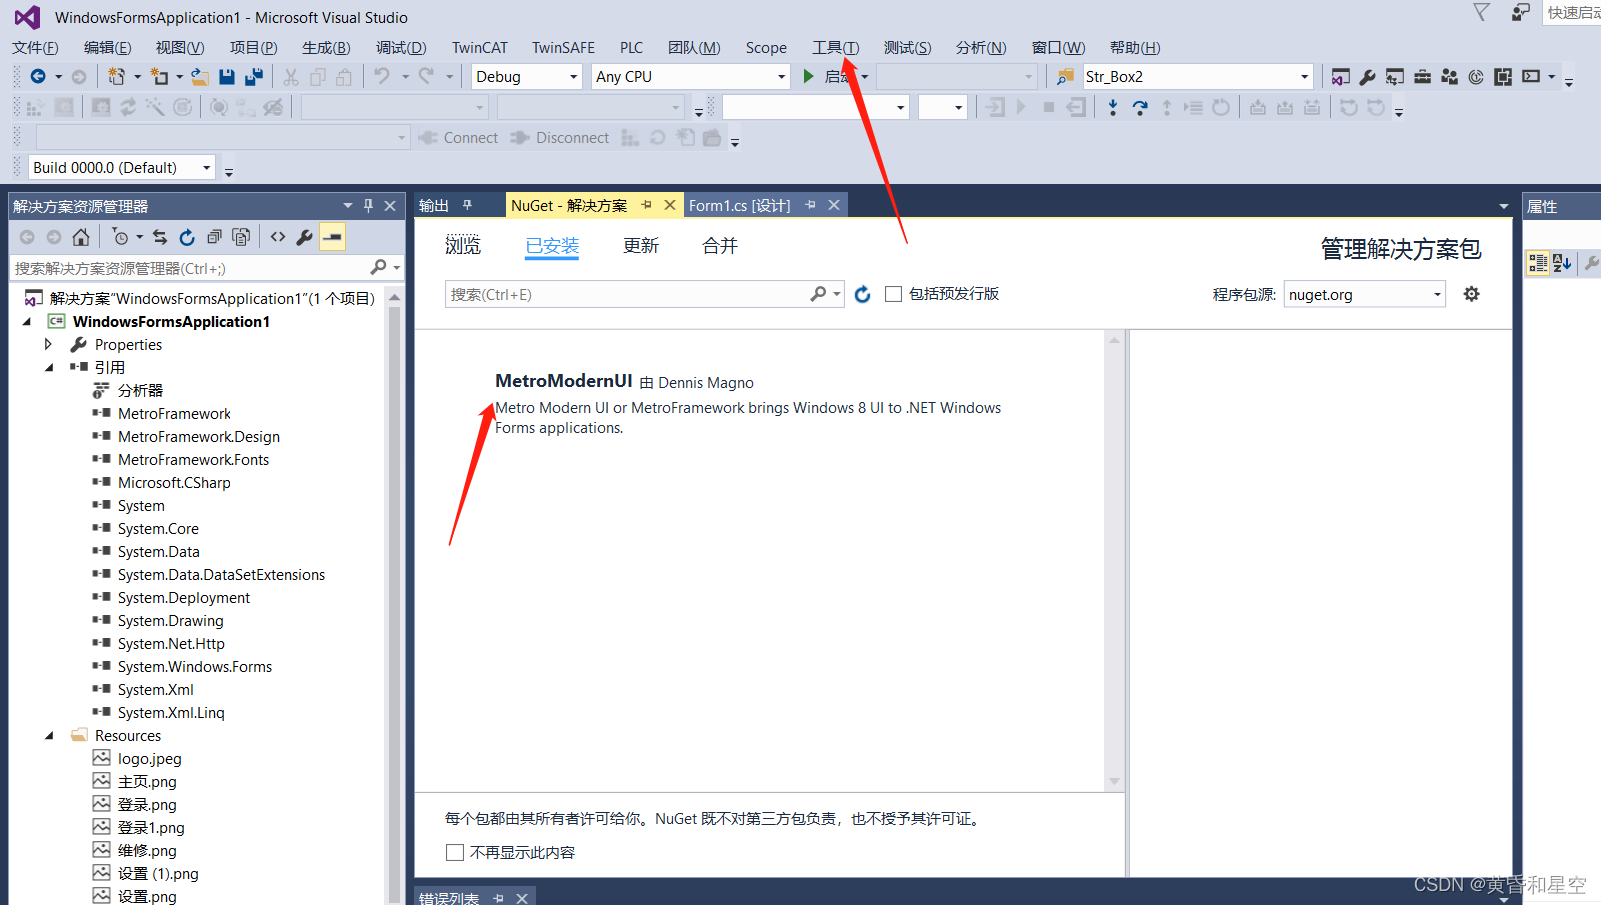The width and height of the screenshot is (1601, 905).
Task: Select the logo.jpeg resource file
Action: tap(150, 758)
